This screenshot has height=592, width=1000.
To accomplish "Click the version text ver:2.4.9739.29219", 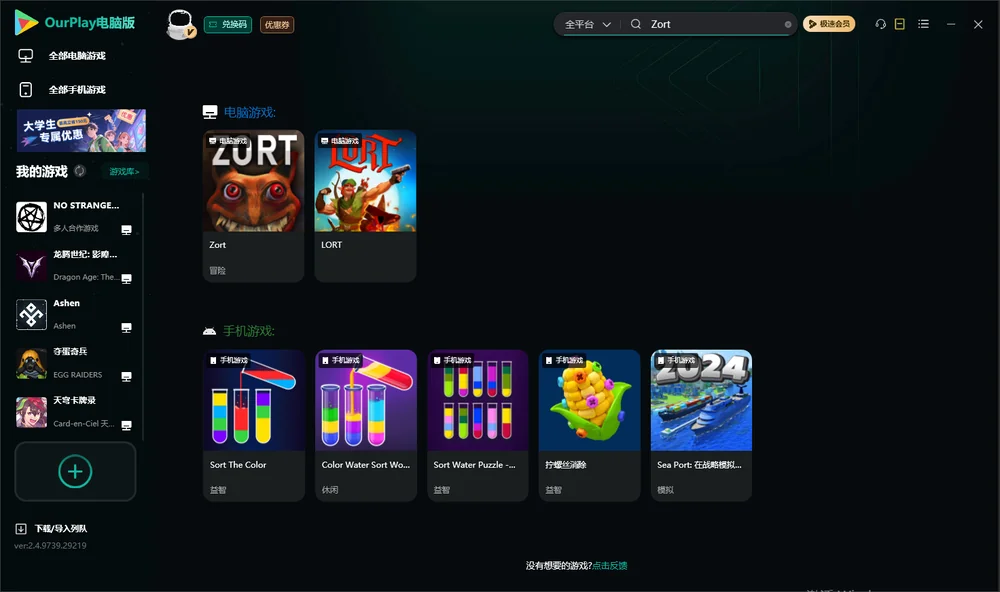I will pyautogui.click(x=50, y=545).
